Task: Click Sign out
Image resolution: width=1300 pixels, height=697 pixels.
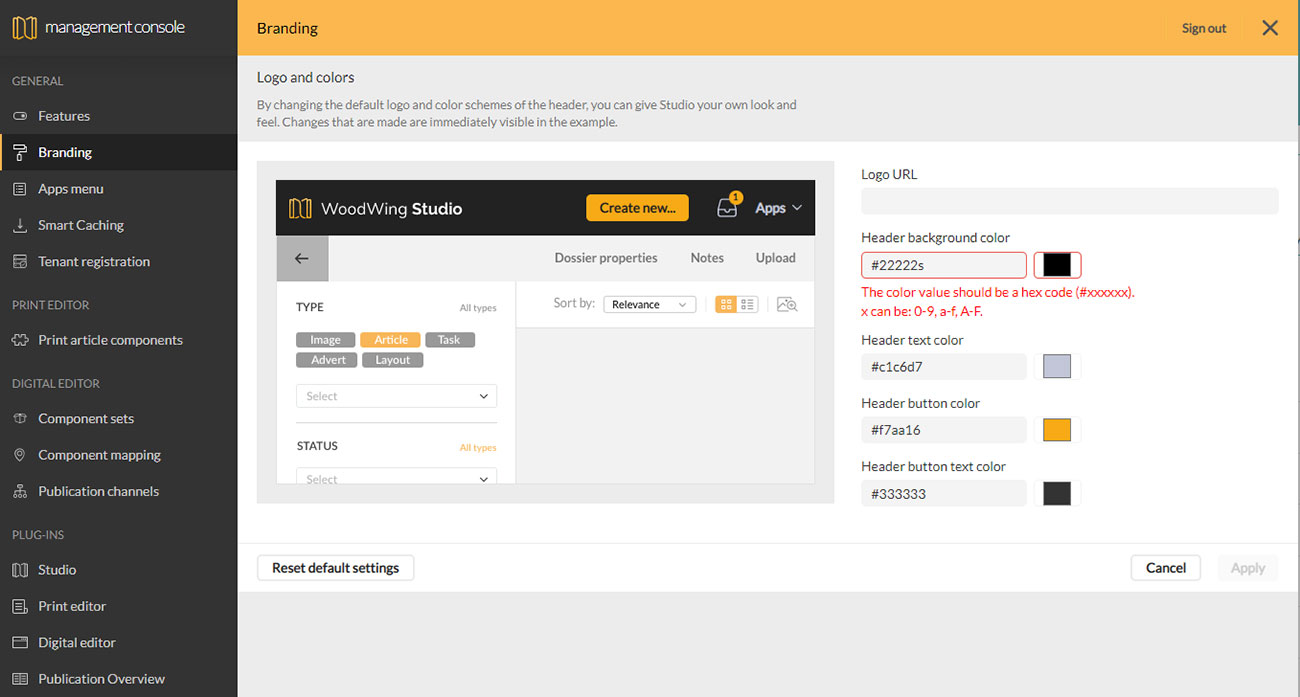Action: (x=1204, y=28)
